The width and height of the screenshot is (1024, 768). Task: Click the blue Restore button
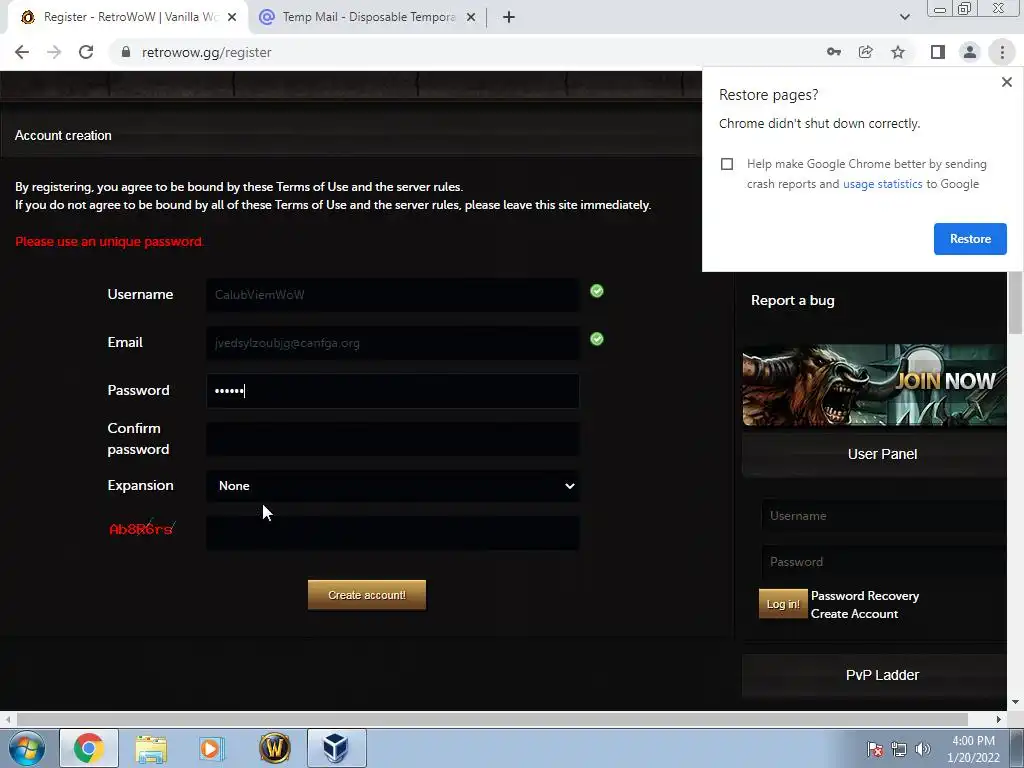pos(970,239)
